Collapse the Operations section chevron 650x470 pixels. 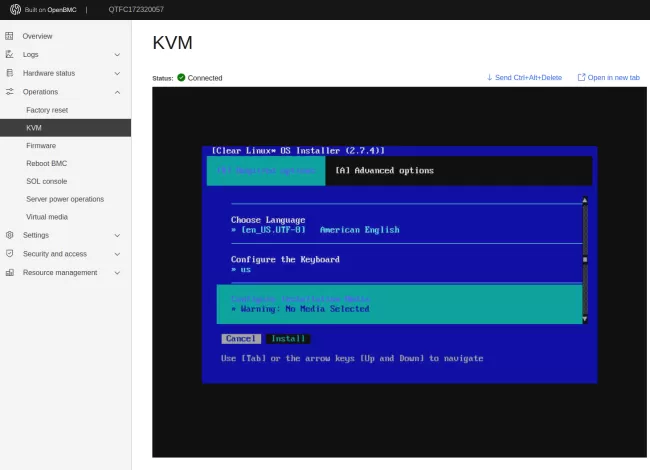pos(117,91)
